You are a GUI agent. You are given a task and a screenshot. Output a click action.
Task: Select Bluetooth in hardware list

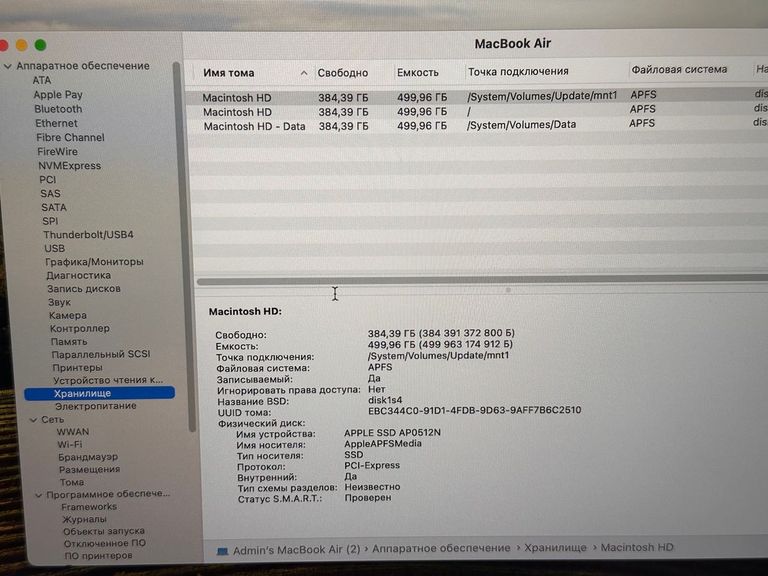[58, 109]
